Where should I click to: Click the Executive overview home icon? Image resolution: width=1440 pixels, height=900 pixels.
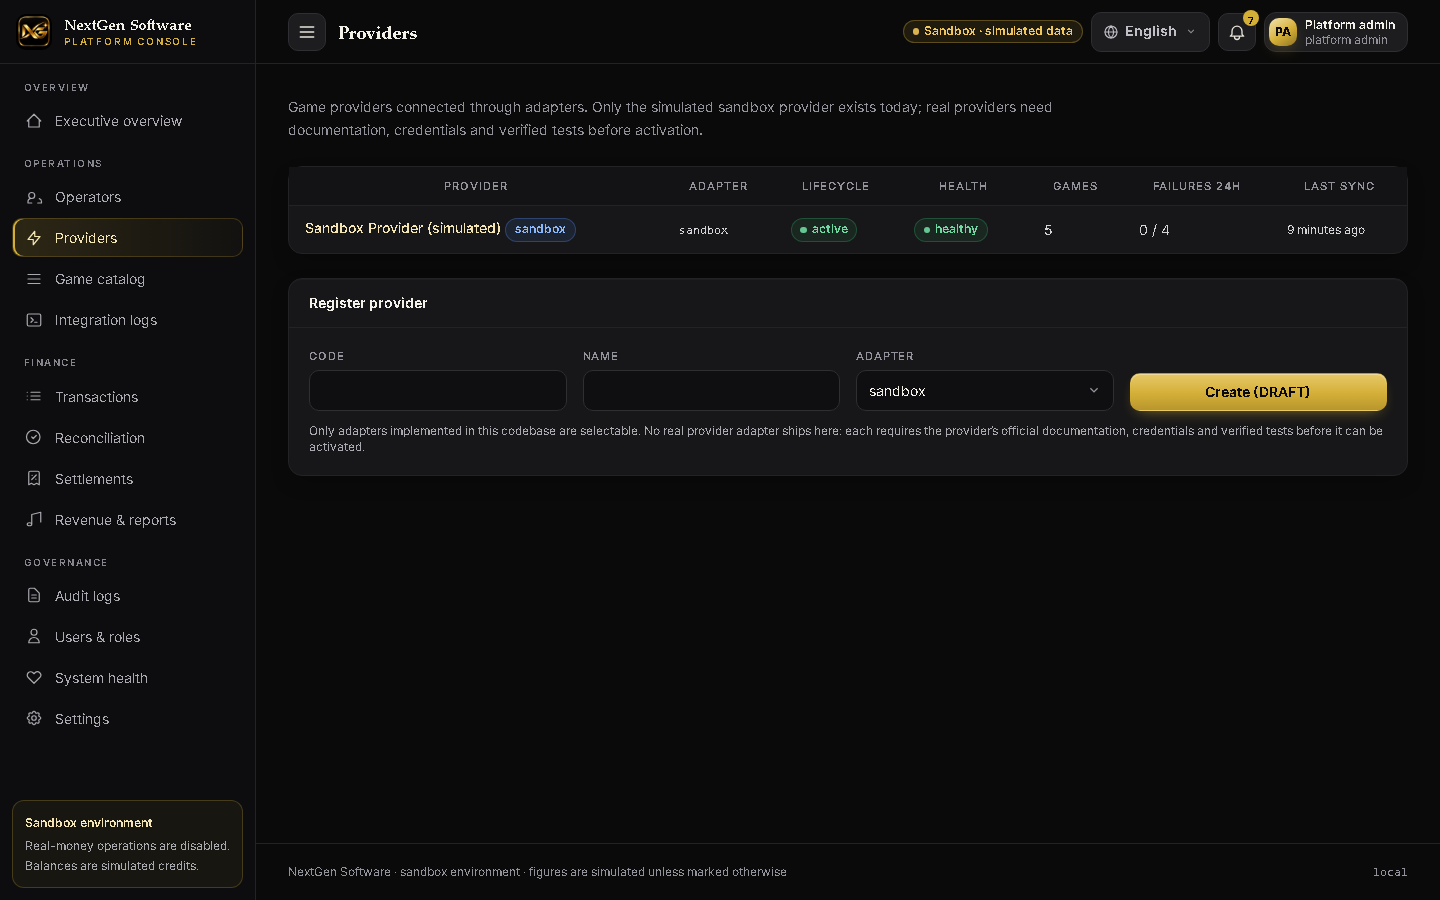tap(34, 121)
